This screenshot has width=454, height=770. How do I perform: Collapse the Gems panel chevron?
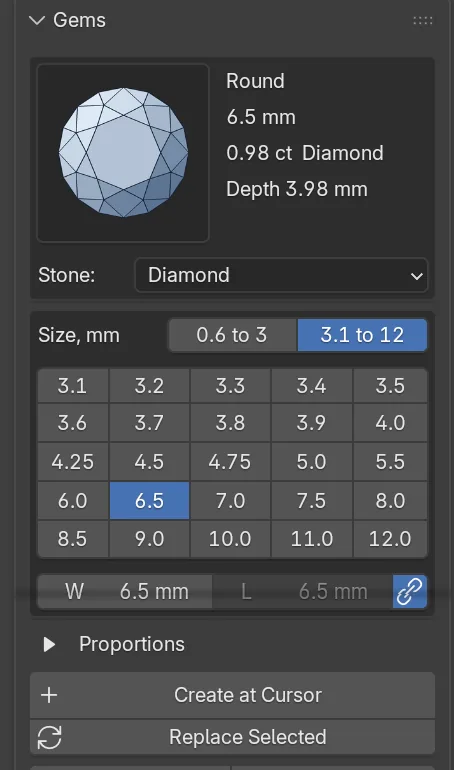(x=37, y=21)
